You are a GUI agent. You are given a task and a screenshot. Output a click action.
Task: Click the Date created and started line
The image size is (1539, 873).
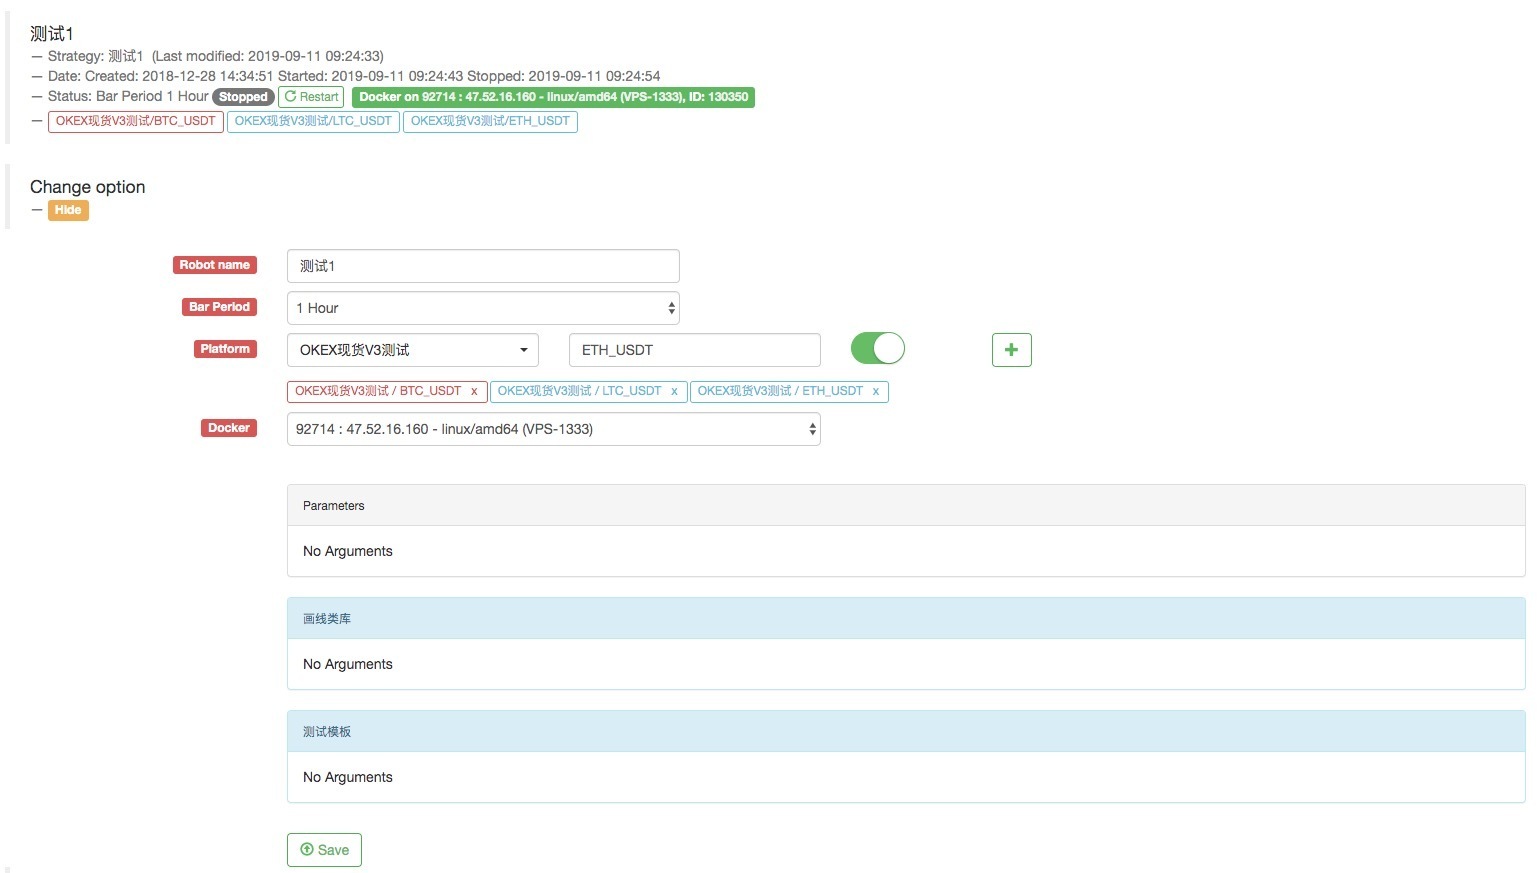coord(354,76)
